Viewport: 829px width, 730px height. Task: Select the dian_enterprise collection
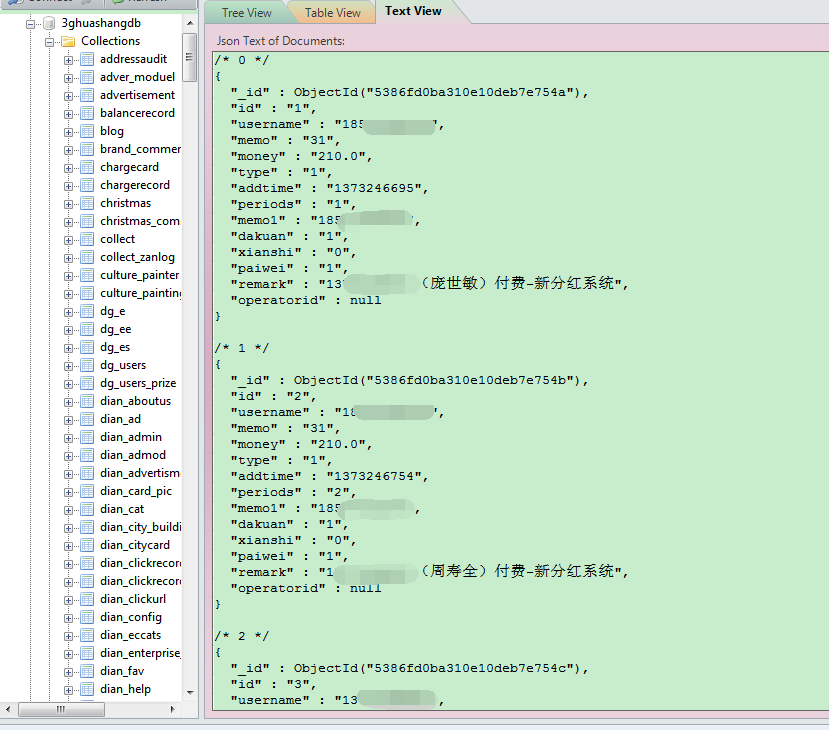[141, 653]
